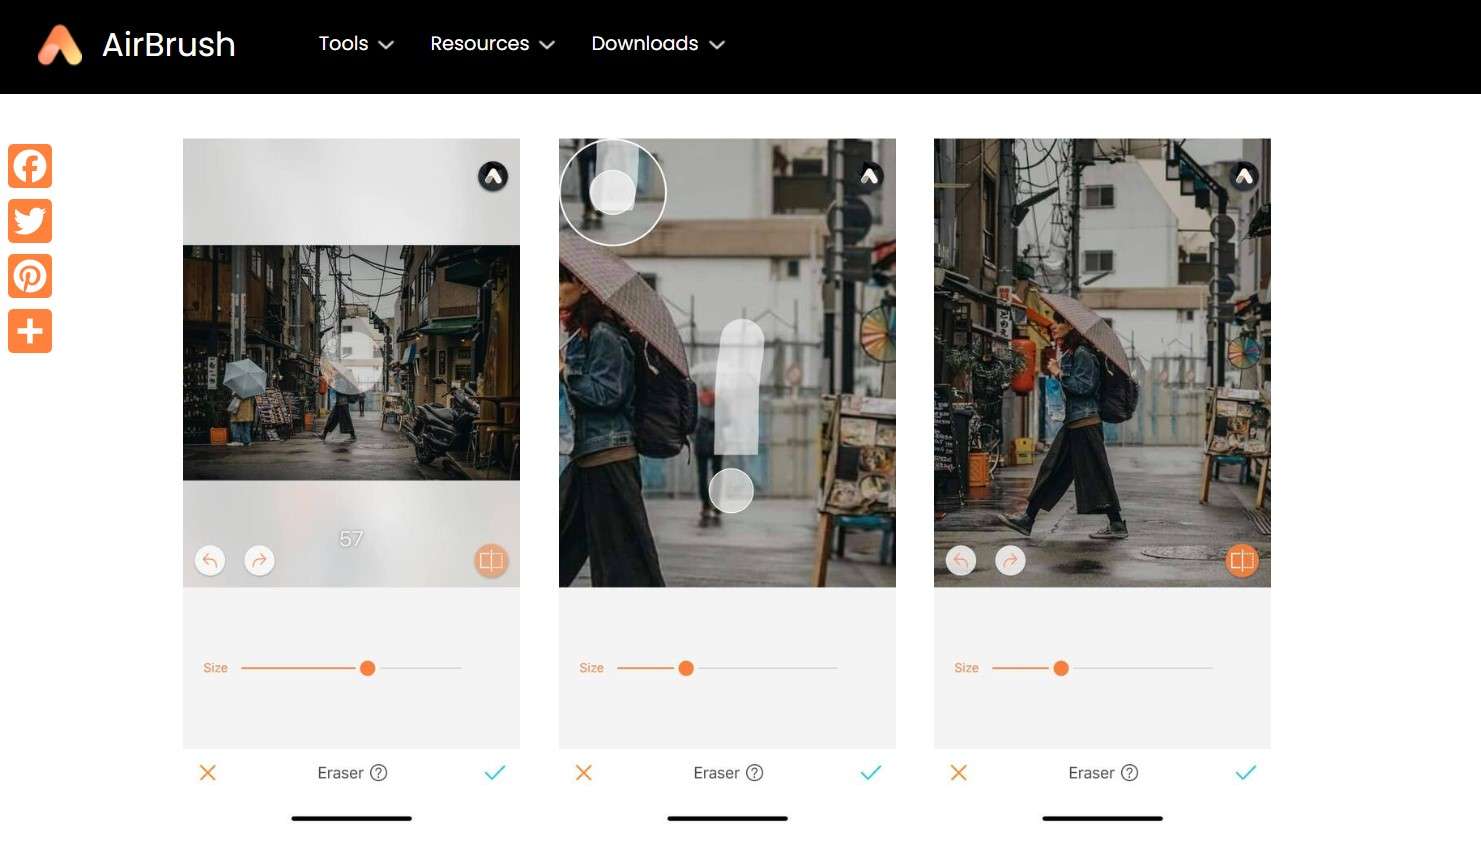Tap the undo arrow in the first screenshot

click(210, 561)
